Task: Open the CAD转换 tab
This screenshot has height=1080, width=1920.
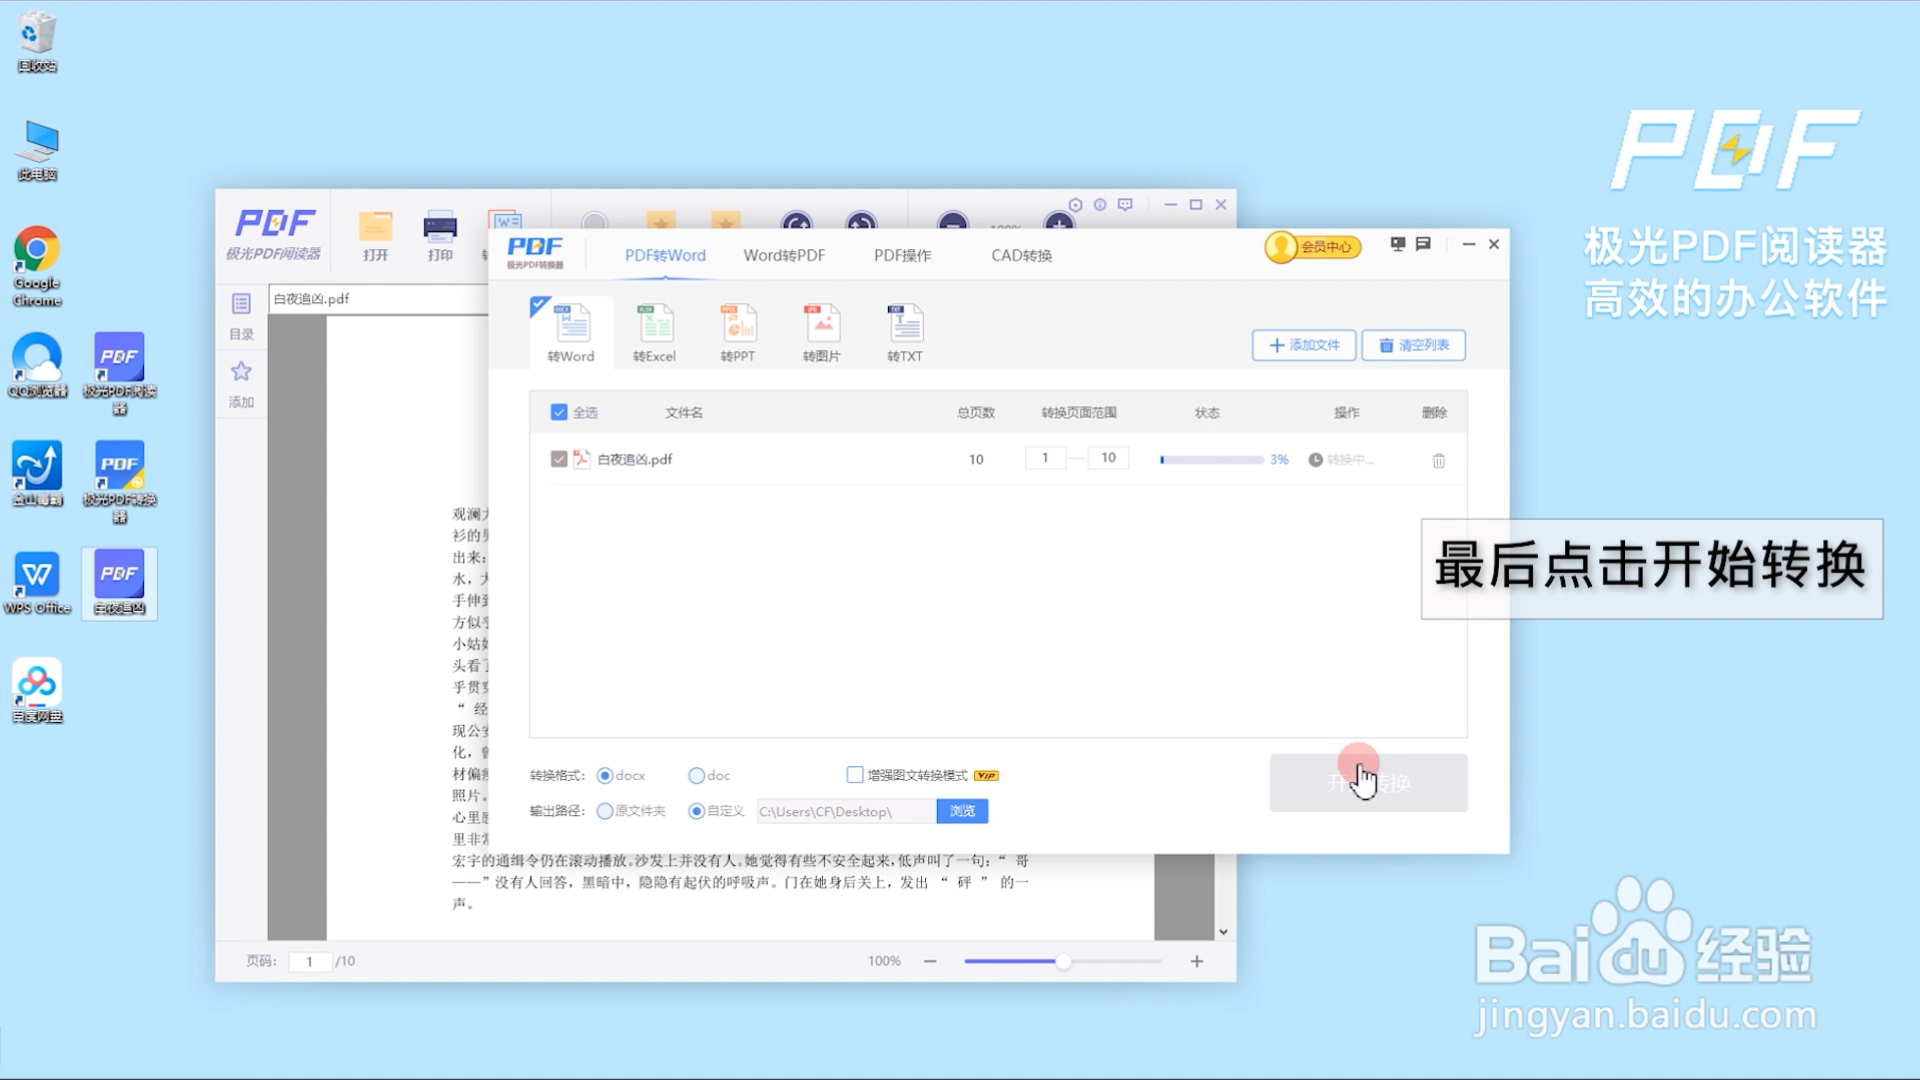Action: pyautogui.click(x=1019, y=255)
